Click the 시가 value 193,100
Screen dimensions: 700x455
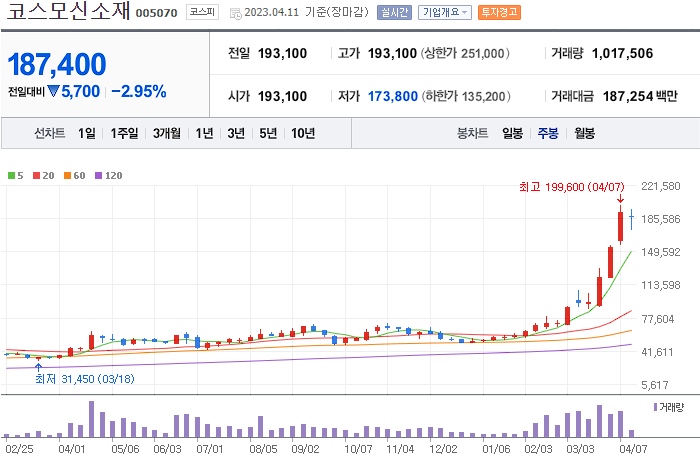[x=283, y=96]
